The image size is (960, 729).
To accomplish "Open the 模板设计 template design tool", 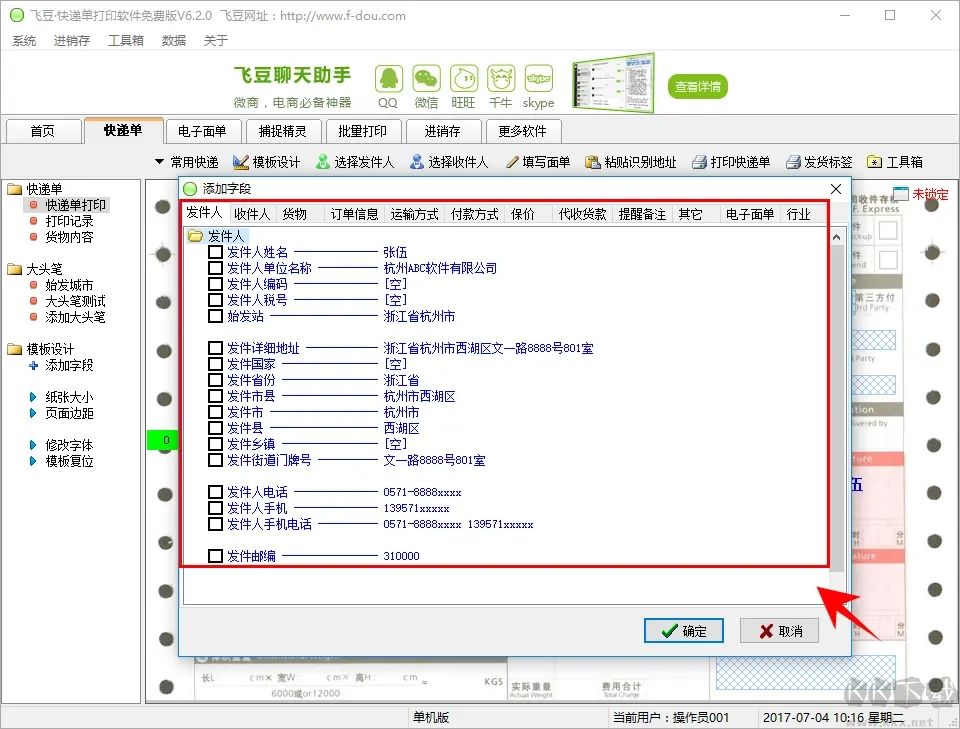I will (x=272, y=161).
